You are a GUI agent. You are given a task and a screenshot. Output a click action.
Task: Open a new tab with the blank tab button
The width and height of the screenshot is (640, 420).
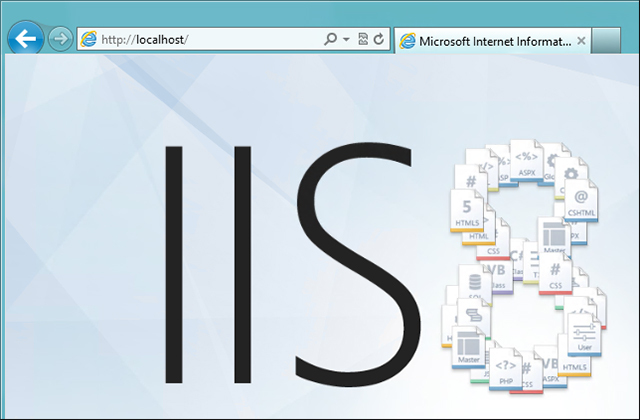pyautogui.click(x=606, y=40)
